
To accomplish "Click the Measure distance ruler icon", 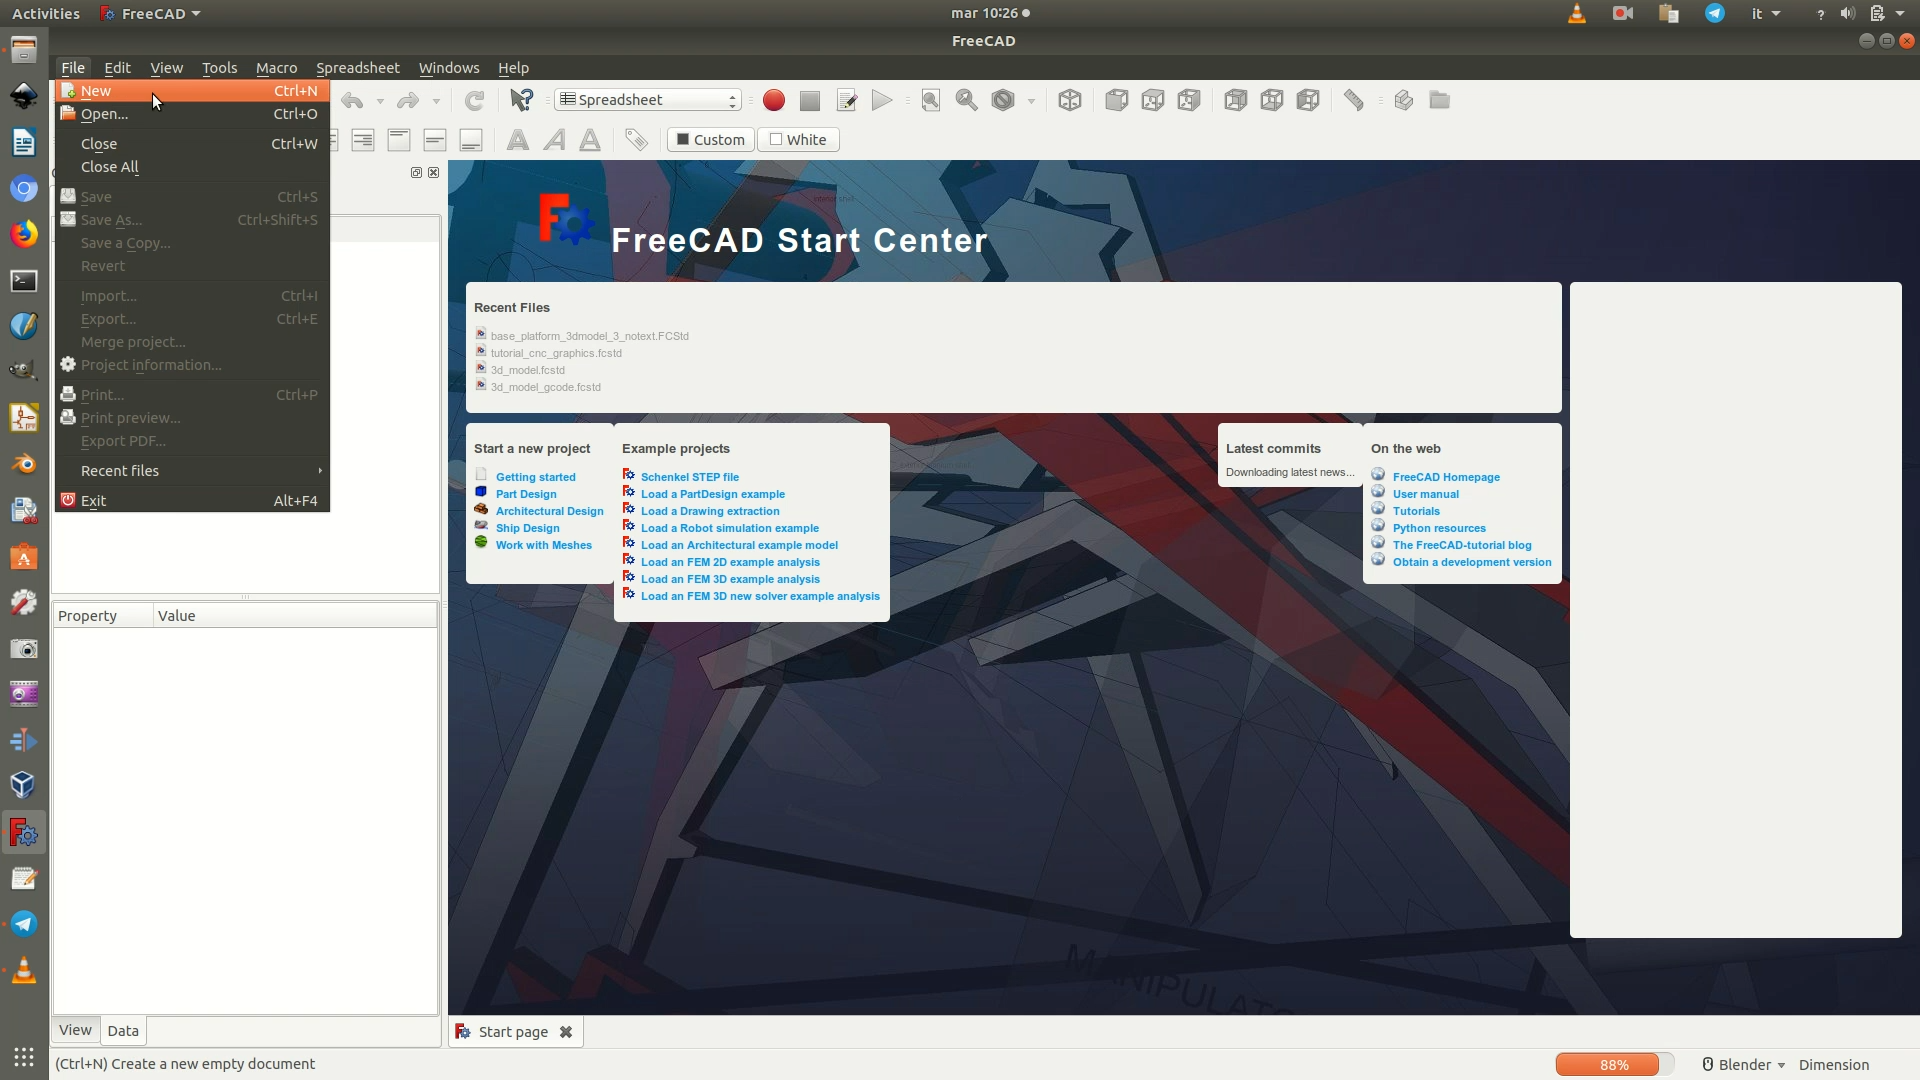I will coord(1354,100).
